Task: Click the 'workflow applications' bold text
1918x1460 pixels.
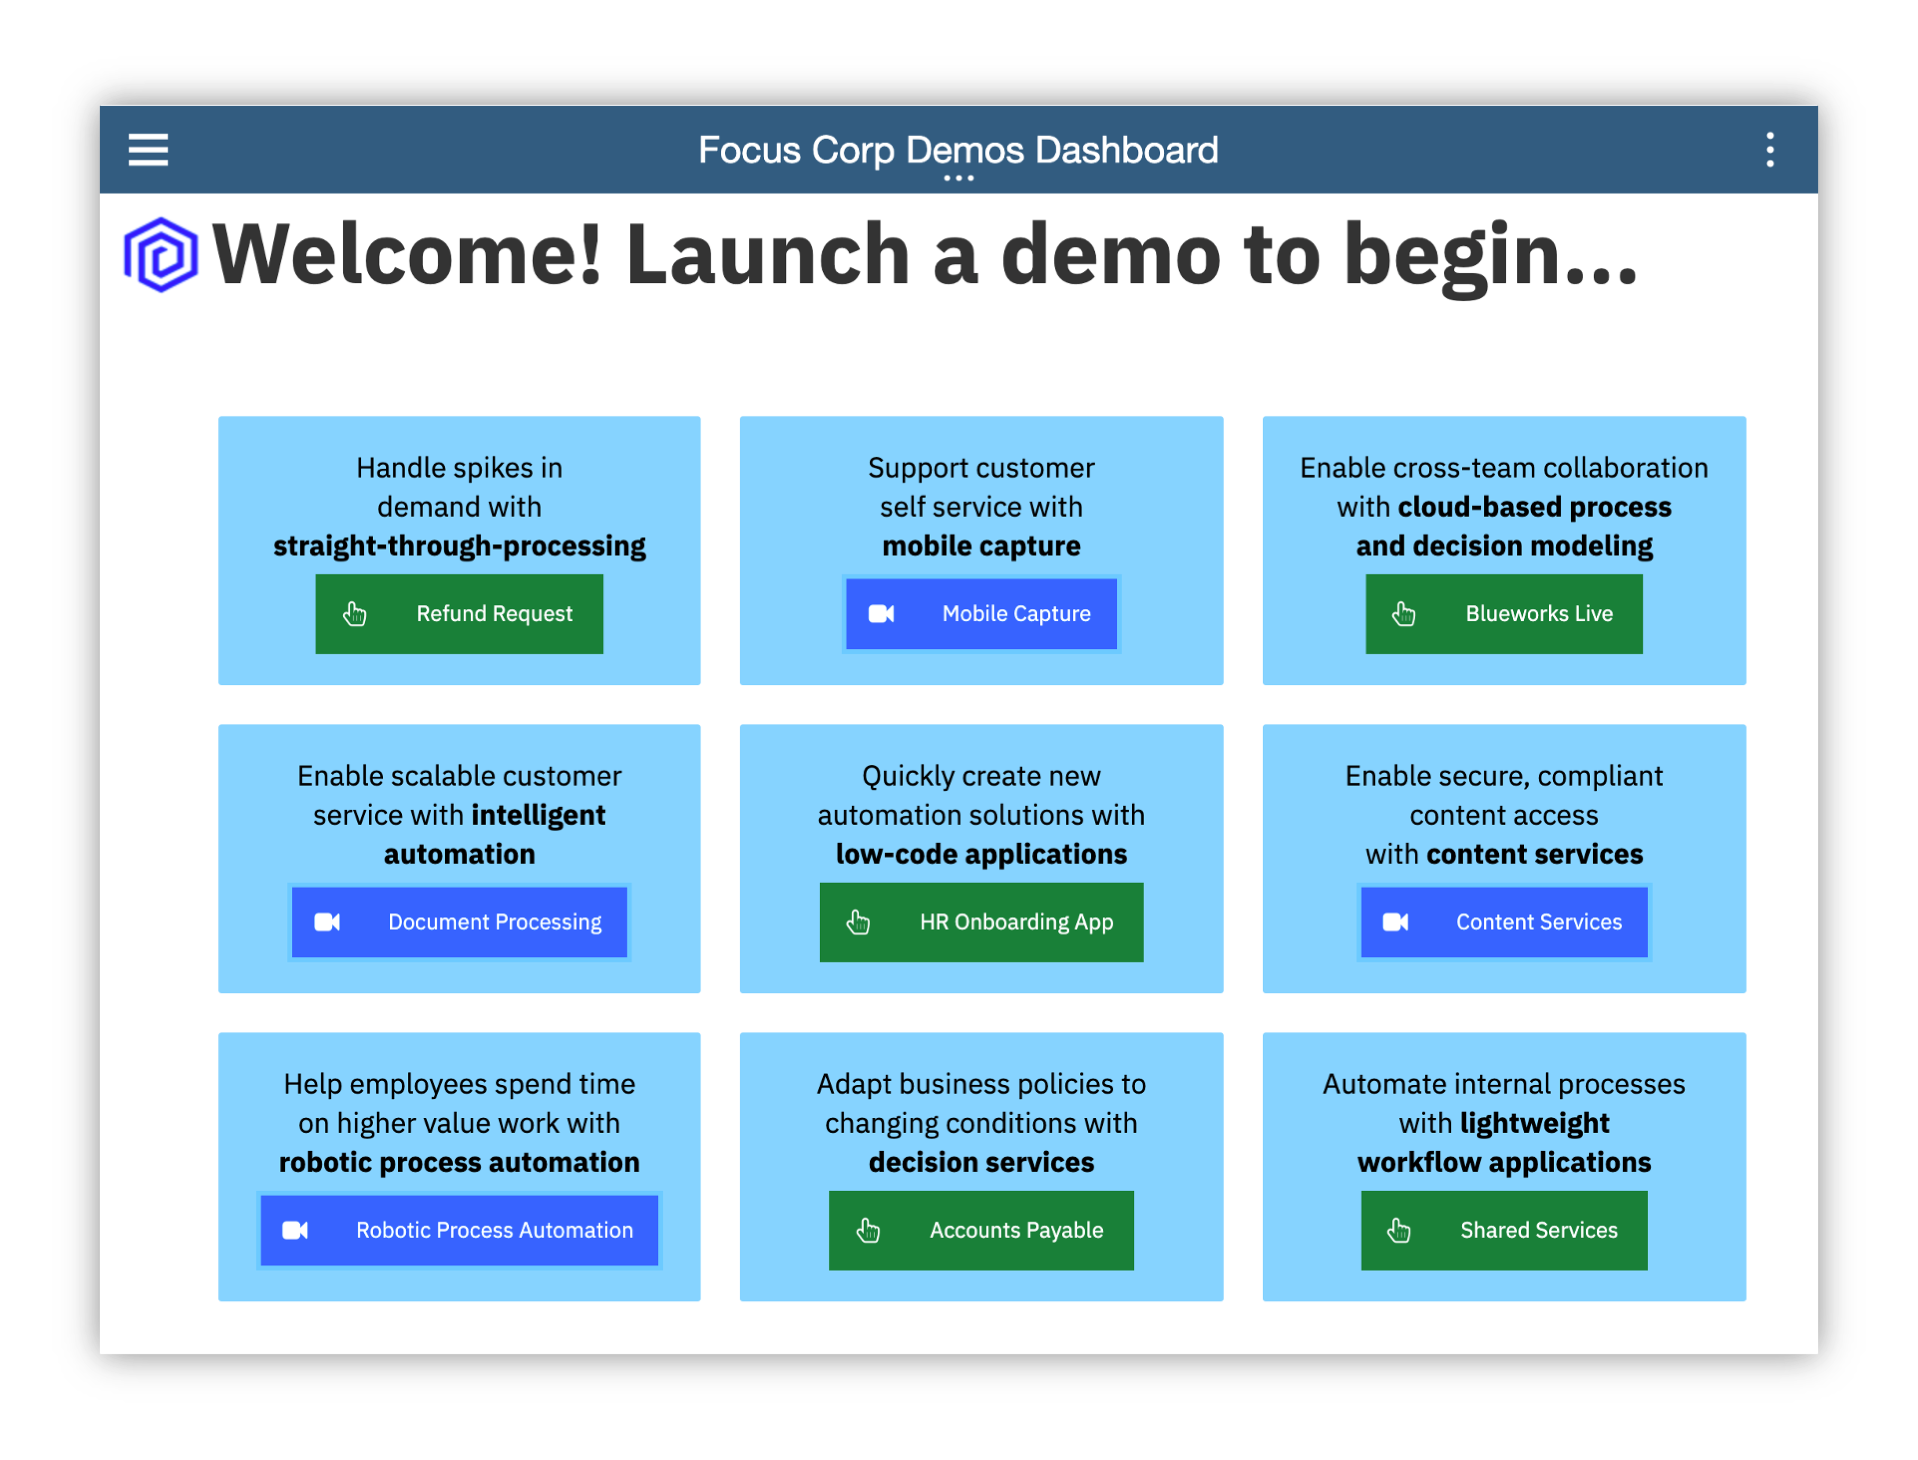Action: [1504, 1162]
